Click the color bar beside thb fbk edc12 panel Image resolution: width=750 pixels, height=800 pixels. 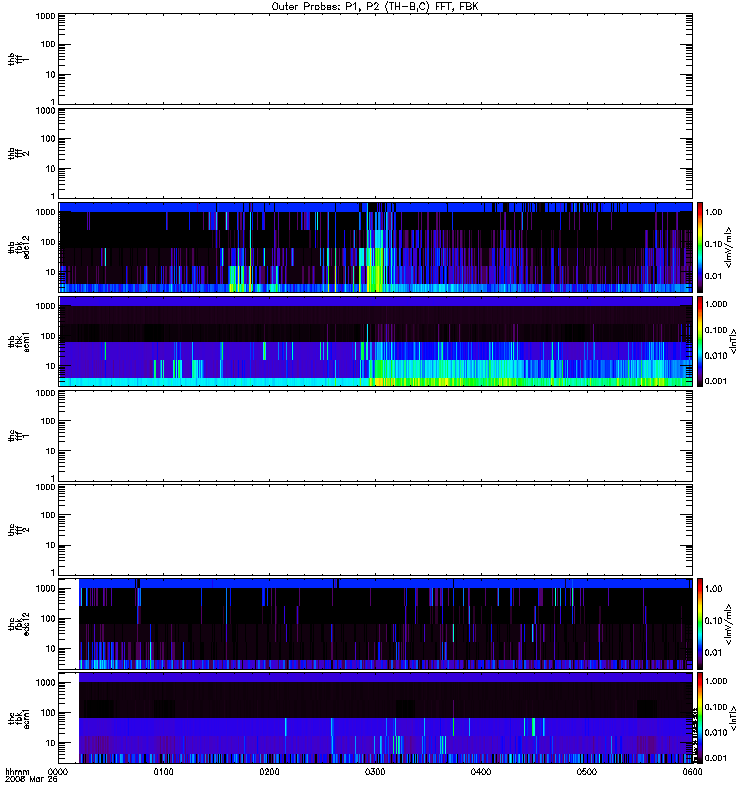(700, 247)
